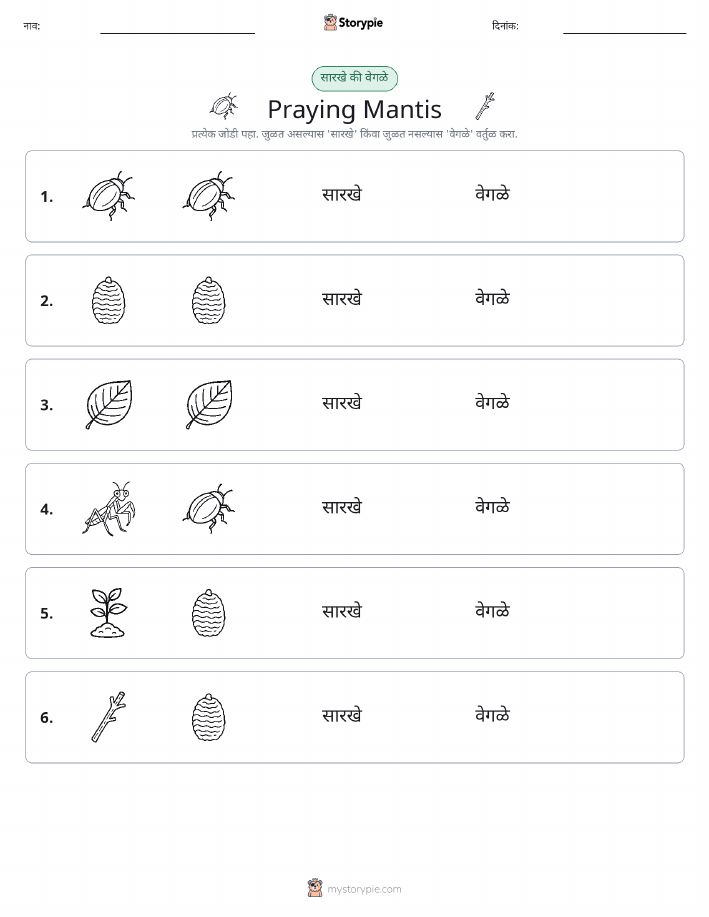The width and height of the screenshot is (709, 917).
Task: Click the second egg case in row 2
Action: (x=208, y=301)
